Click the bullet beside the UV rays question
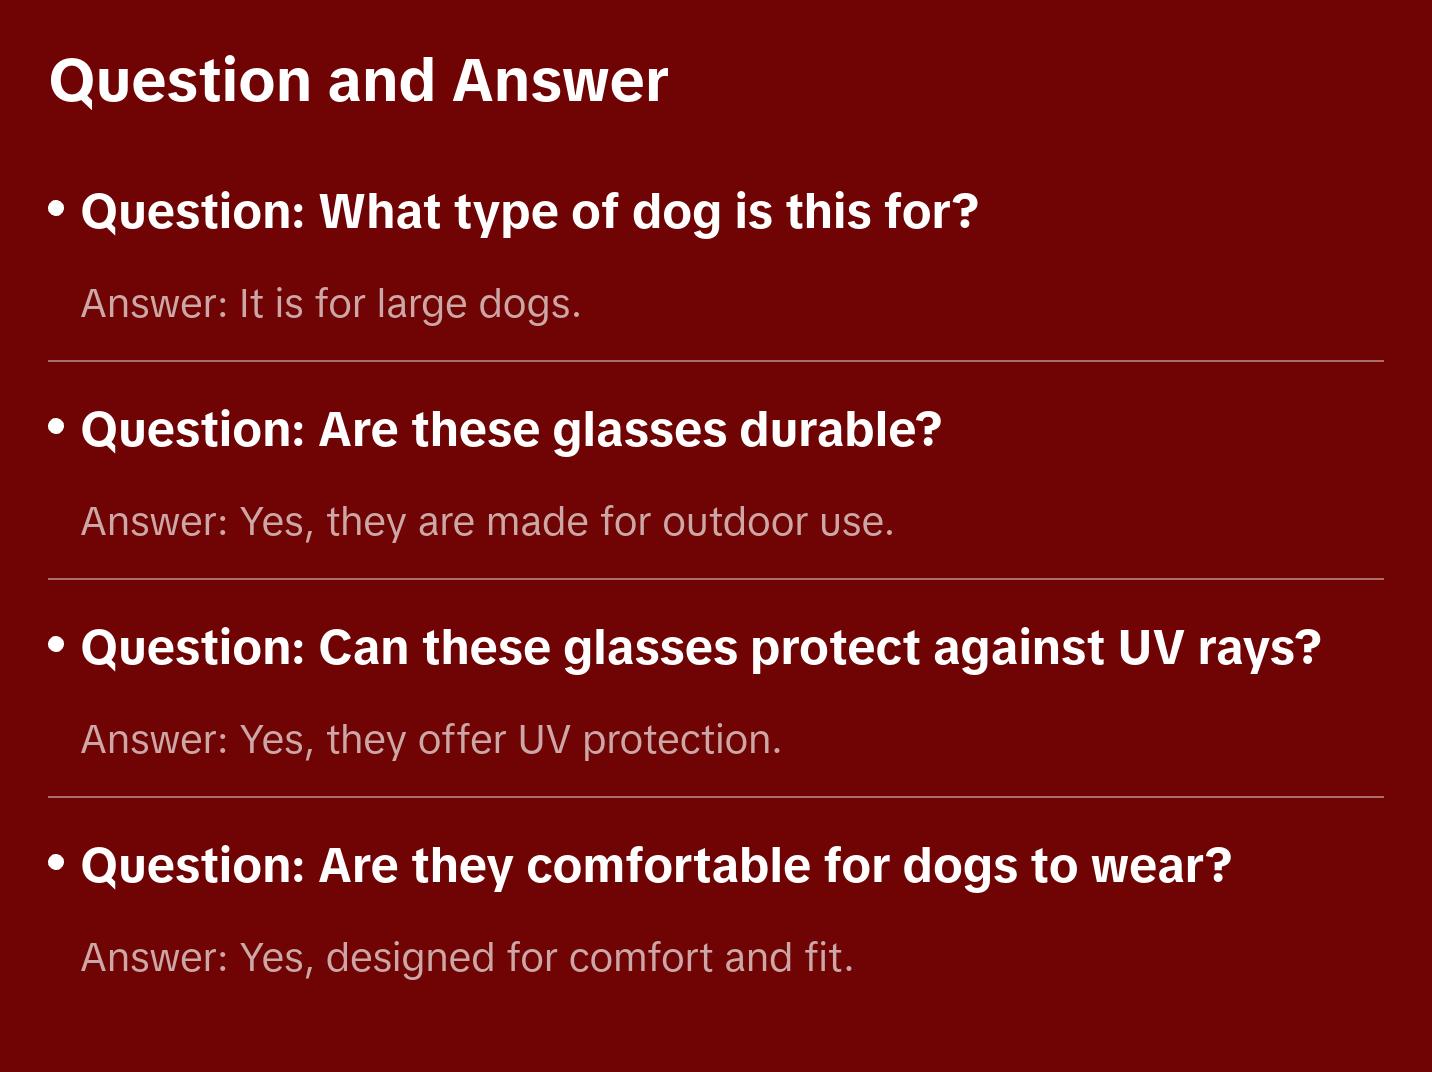The width and height of the screenshot is (1432, 1072). 57,645
